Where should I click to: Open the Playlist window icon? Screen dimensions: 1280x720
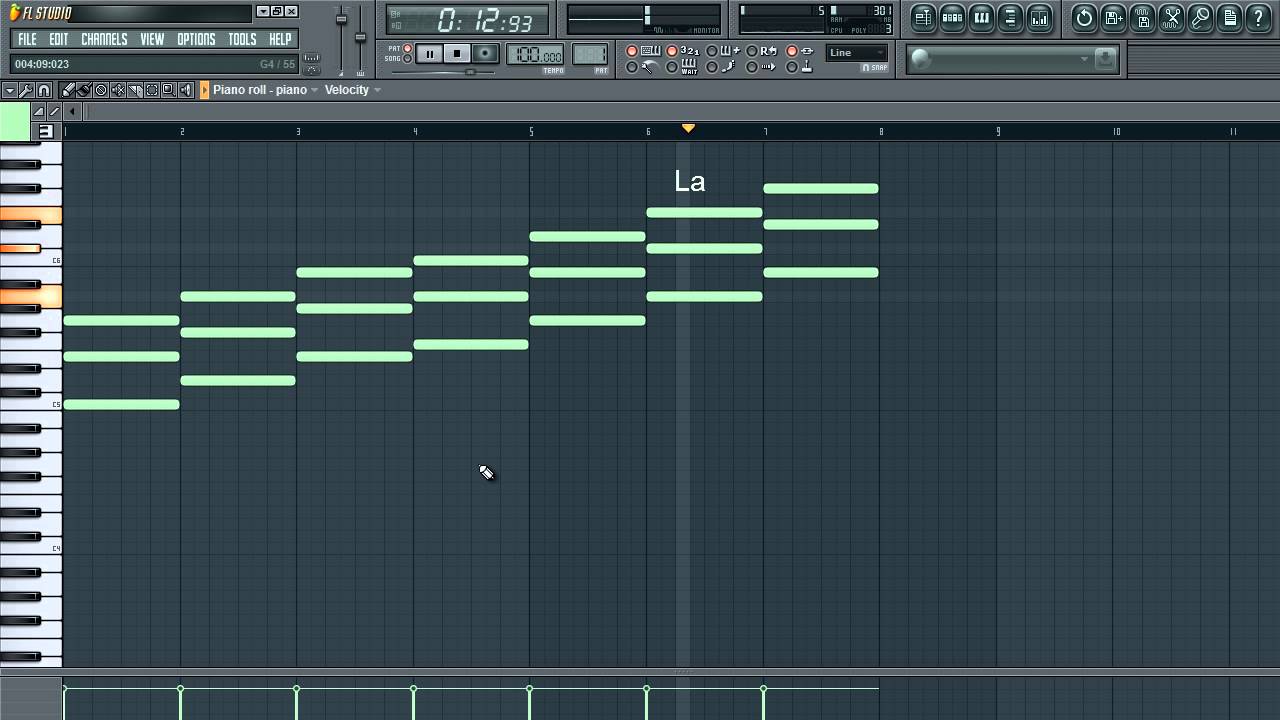coord(923,17)
